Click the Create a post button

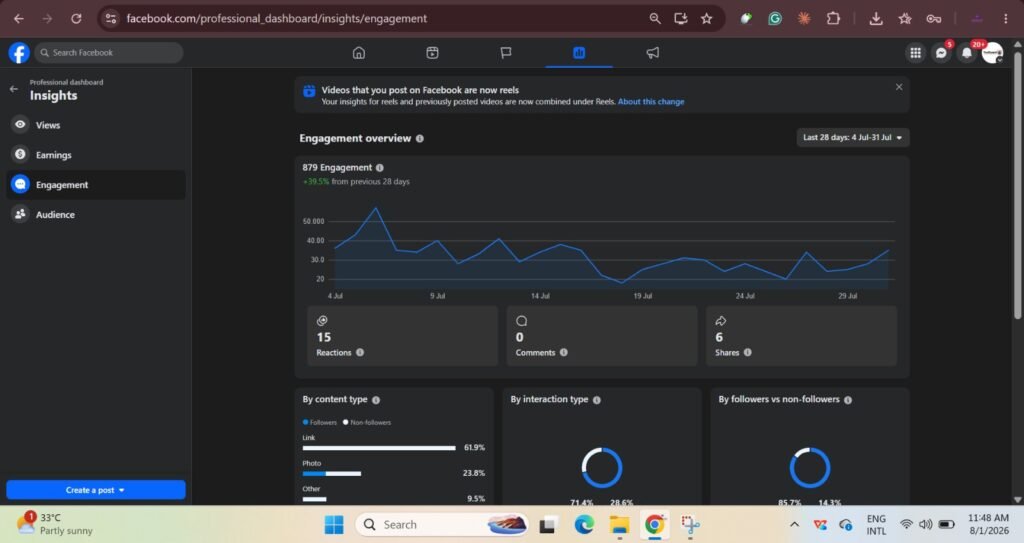tap(96, 490)
